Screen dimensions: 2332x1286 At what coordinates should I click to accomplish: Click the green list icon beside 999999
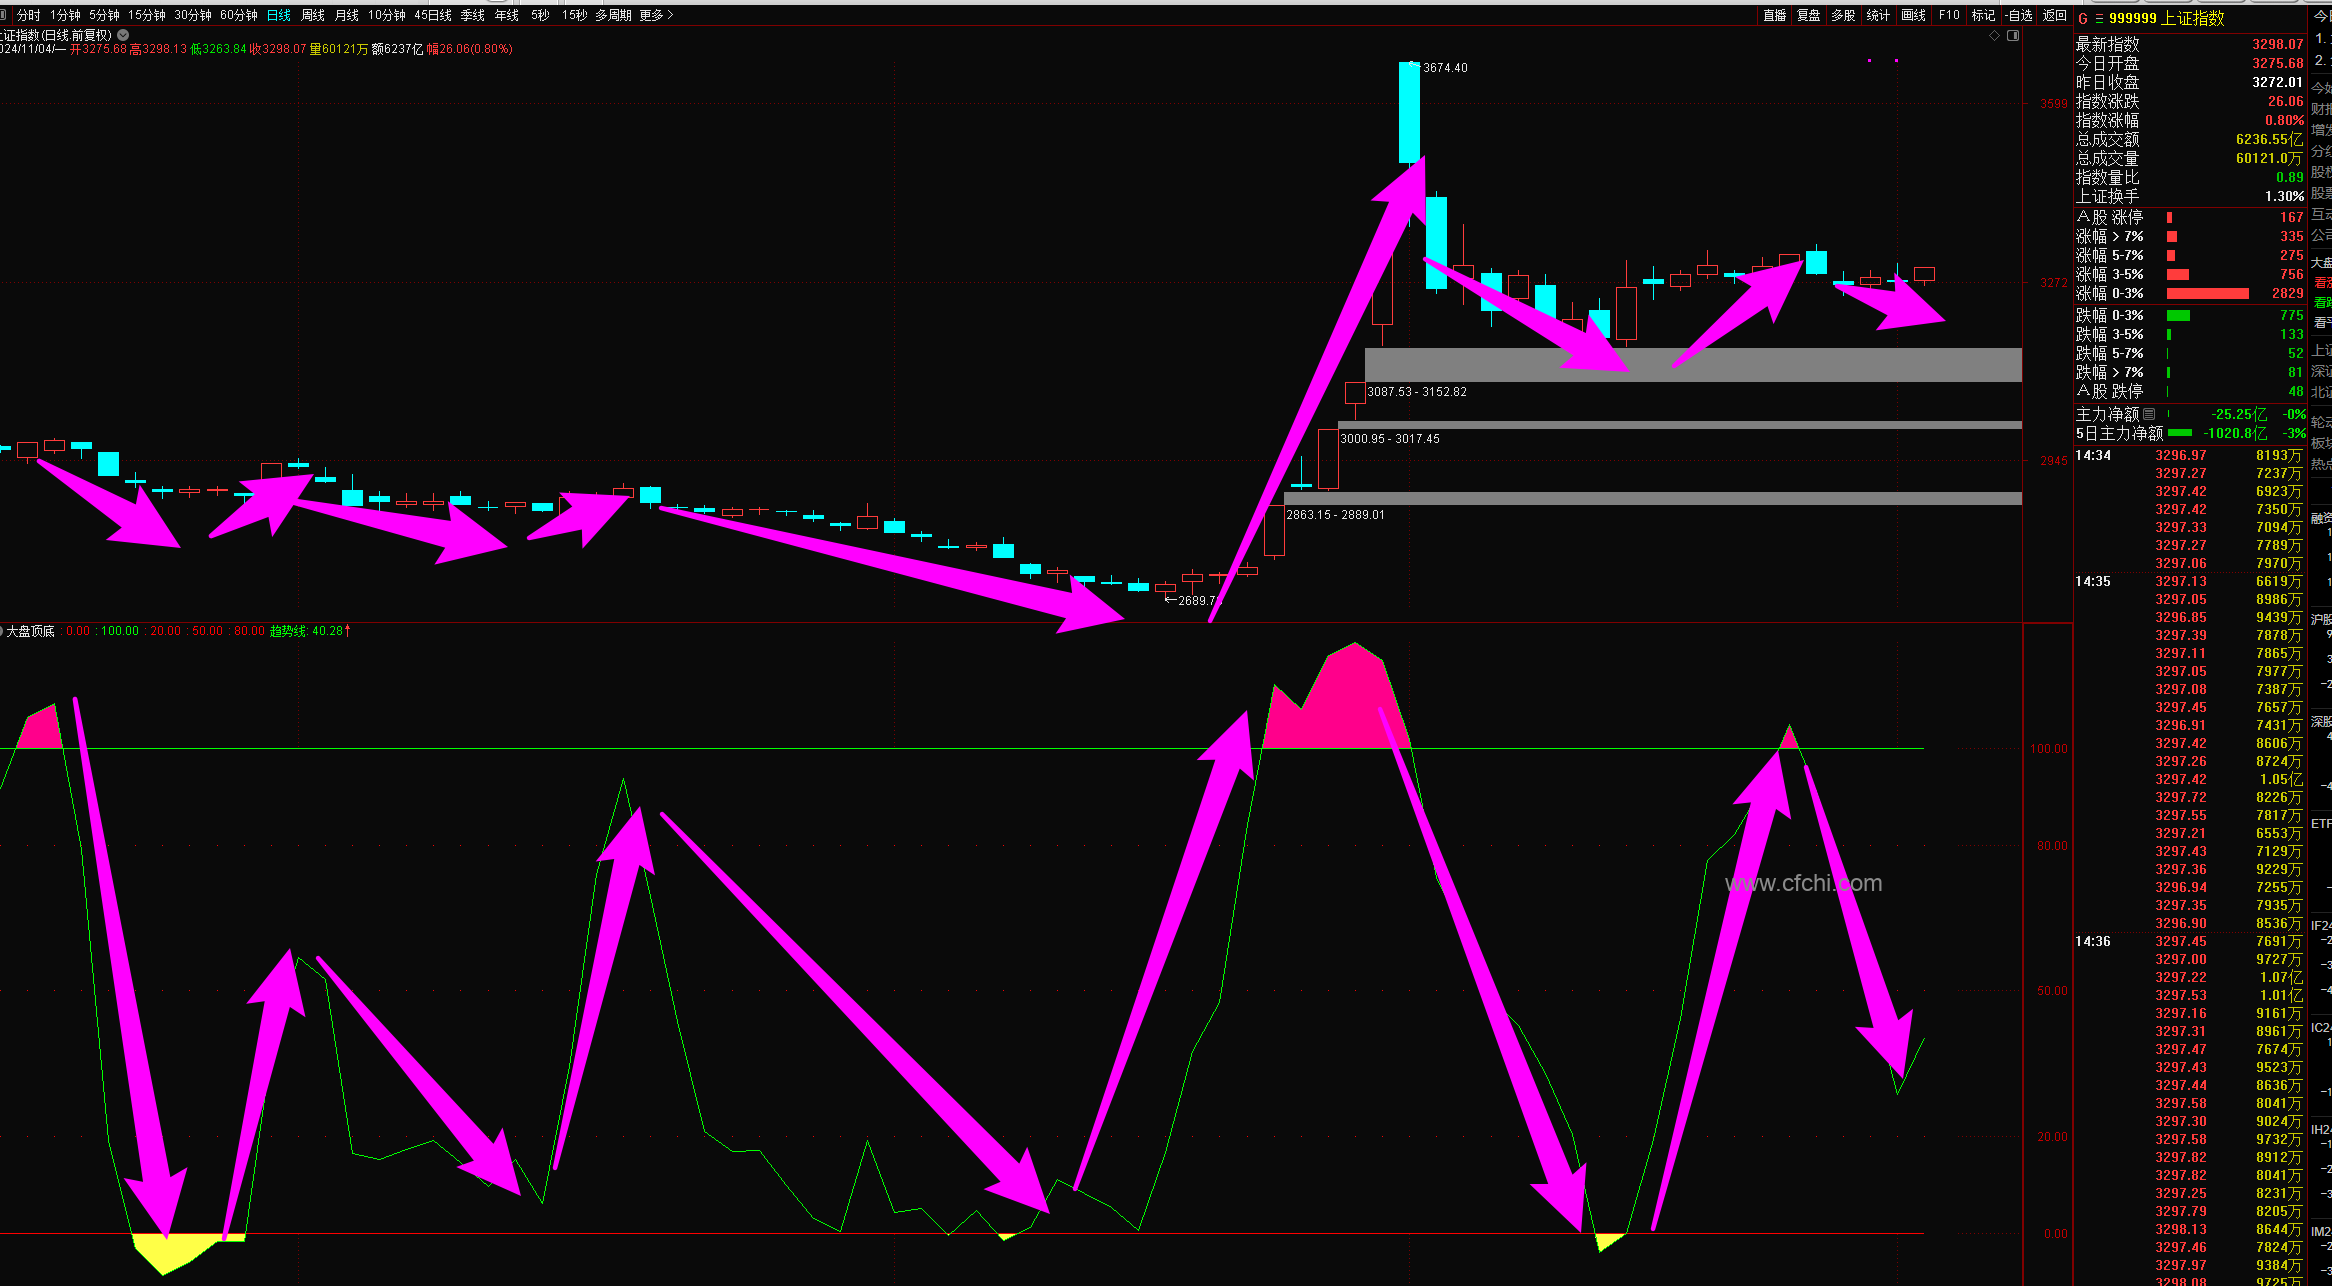tap(2099, 18)
